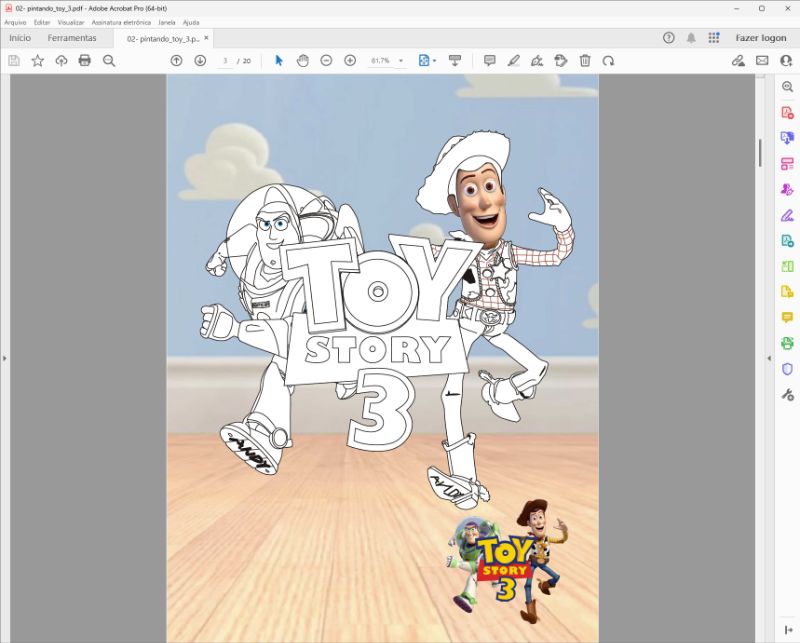Open the search zoom tool in right pane
The height and width of the screenshot is (643, 800).
tap(787, 87)
